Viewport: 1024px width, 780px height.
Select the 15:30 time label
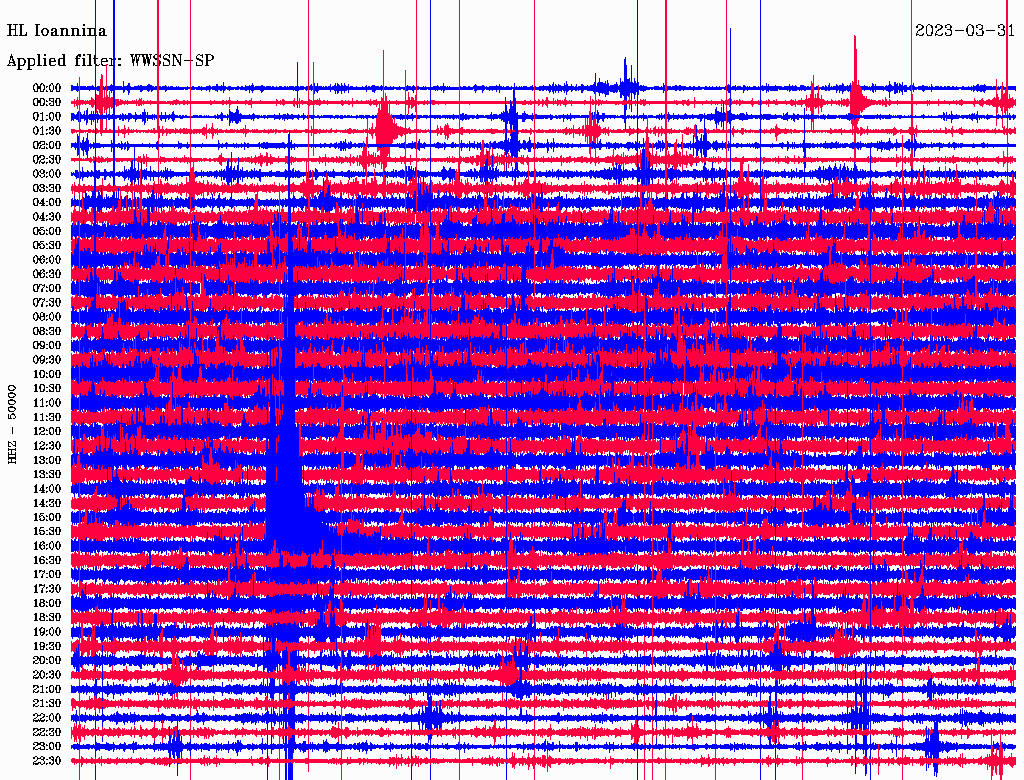47,532
